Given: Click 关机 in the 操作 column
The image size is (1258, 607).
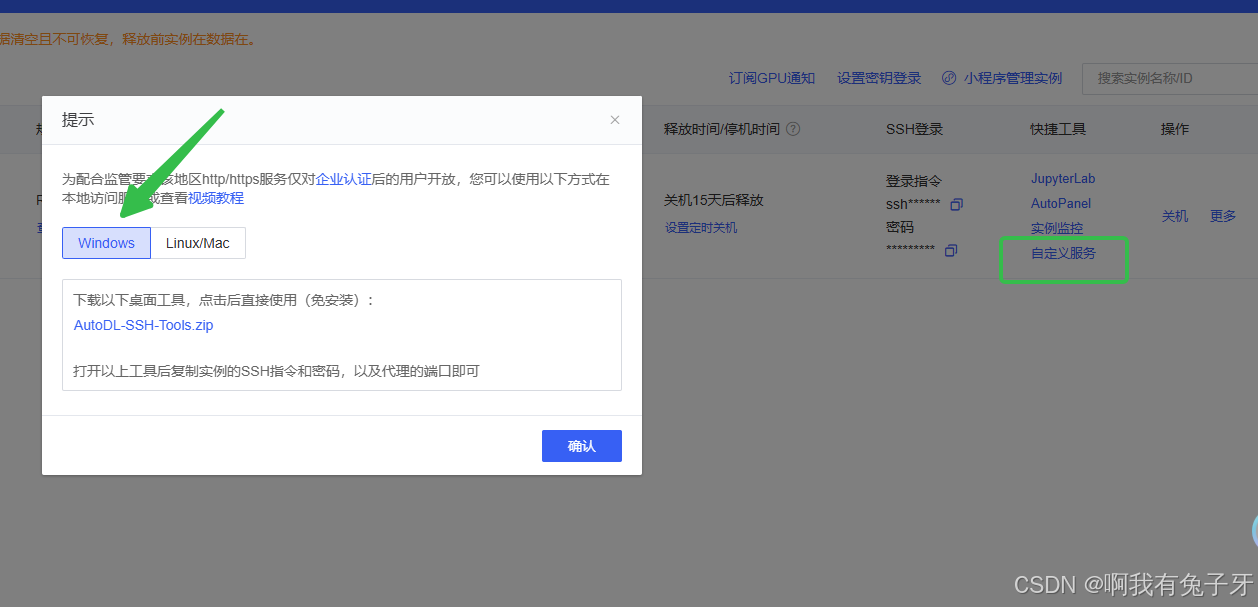Looking at the screenshot, I should (x=1175, y=216).
